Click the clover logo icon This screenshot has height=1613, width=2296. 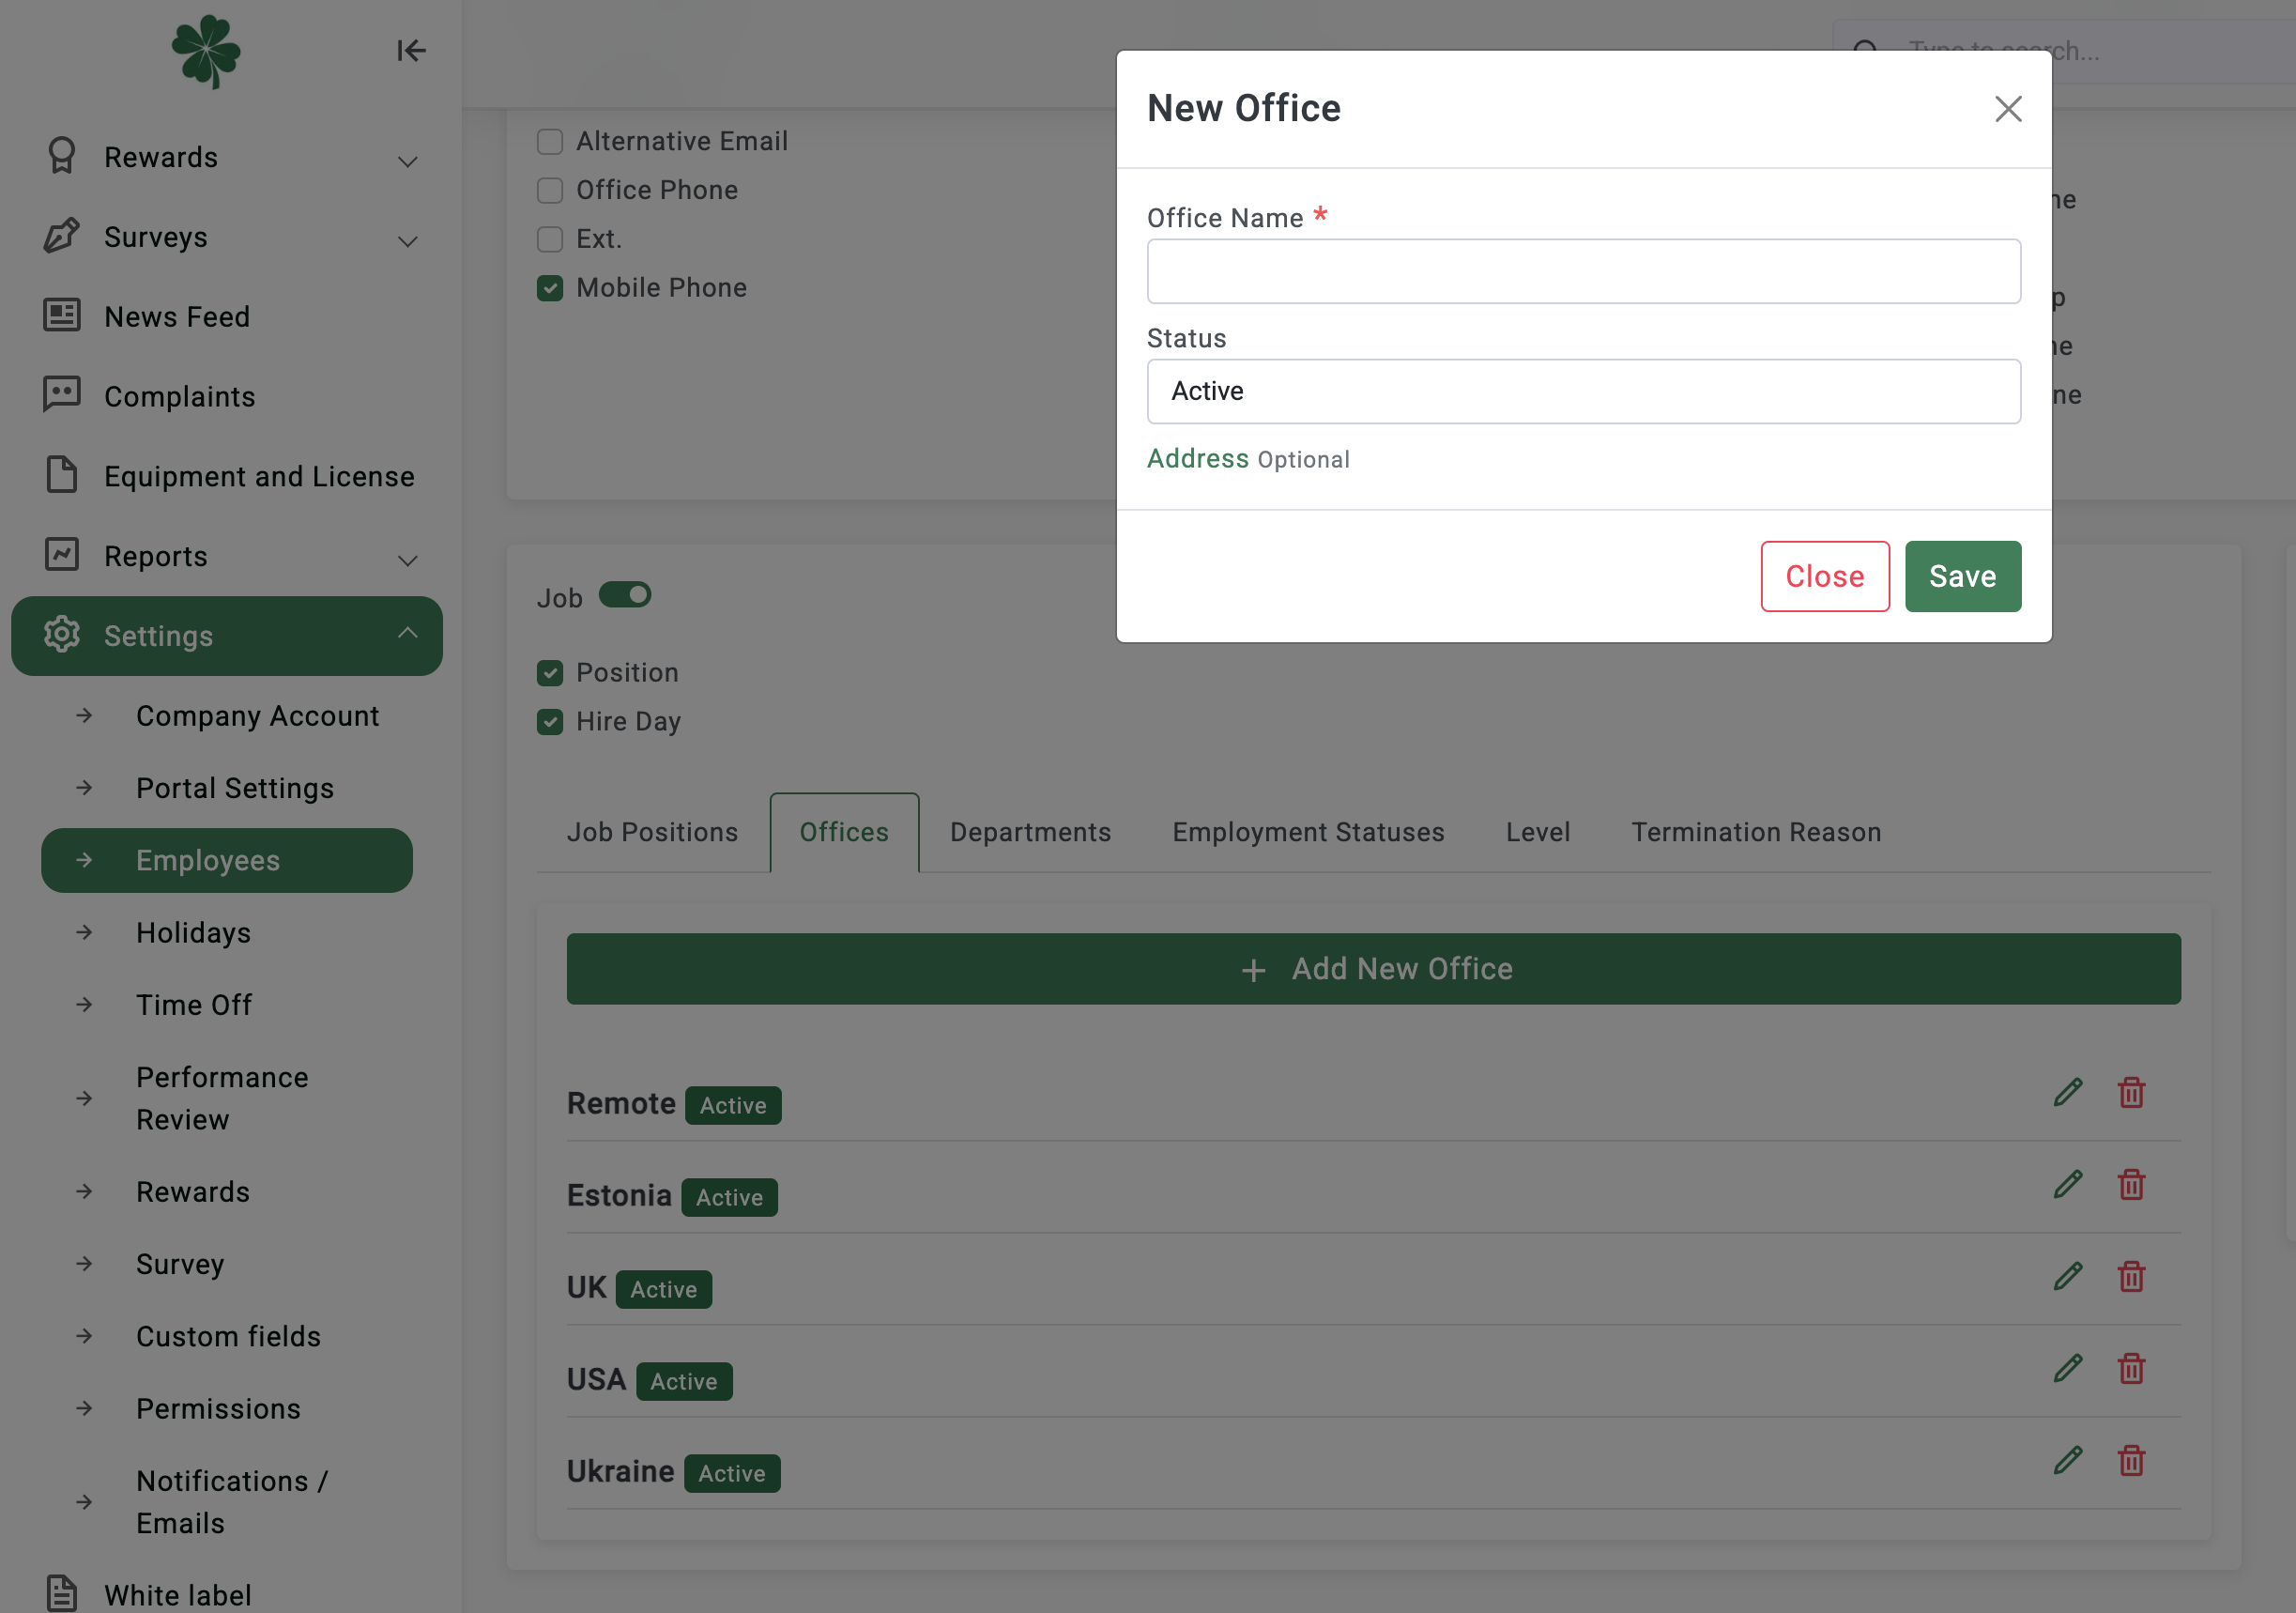(x=206, y=51)
